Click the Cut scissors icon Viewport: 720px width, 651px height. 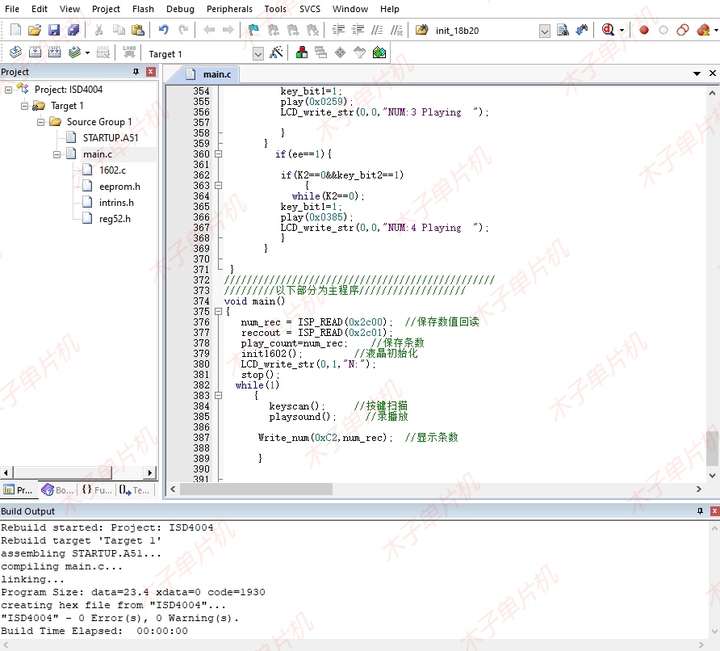point(99,30)
